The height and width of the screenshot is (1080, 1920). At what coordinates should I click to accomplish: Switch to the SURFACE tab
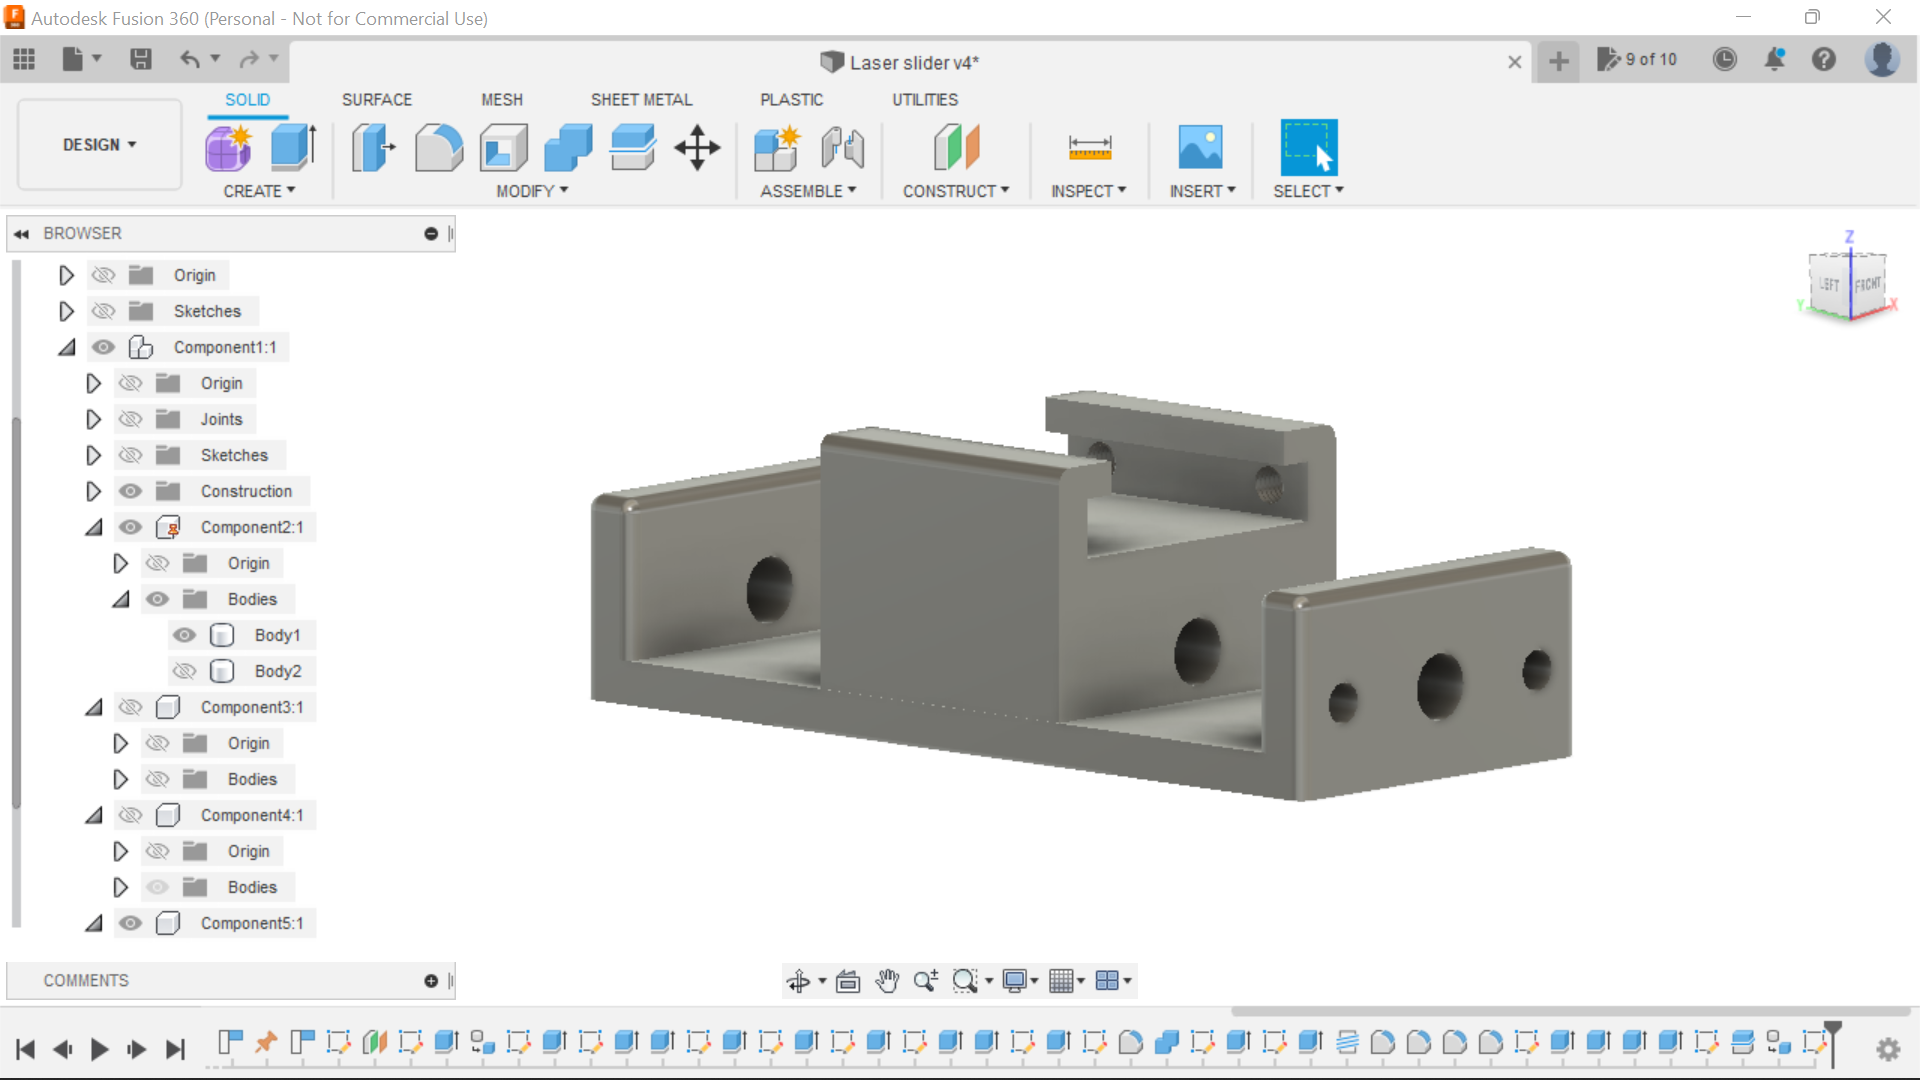[377, 100]
